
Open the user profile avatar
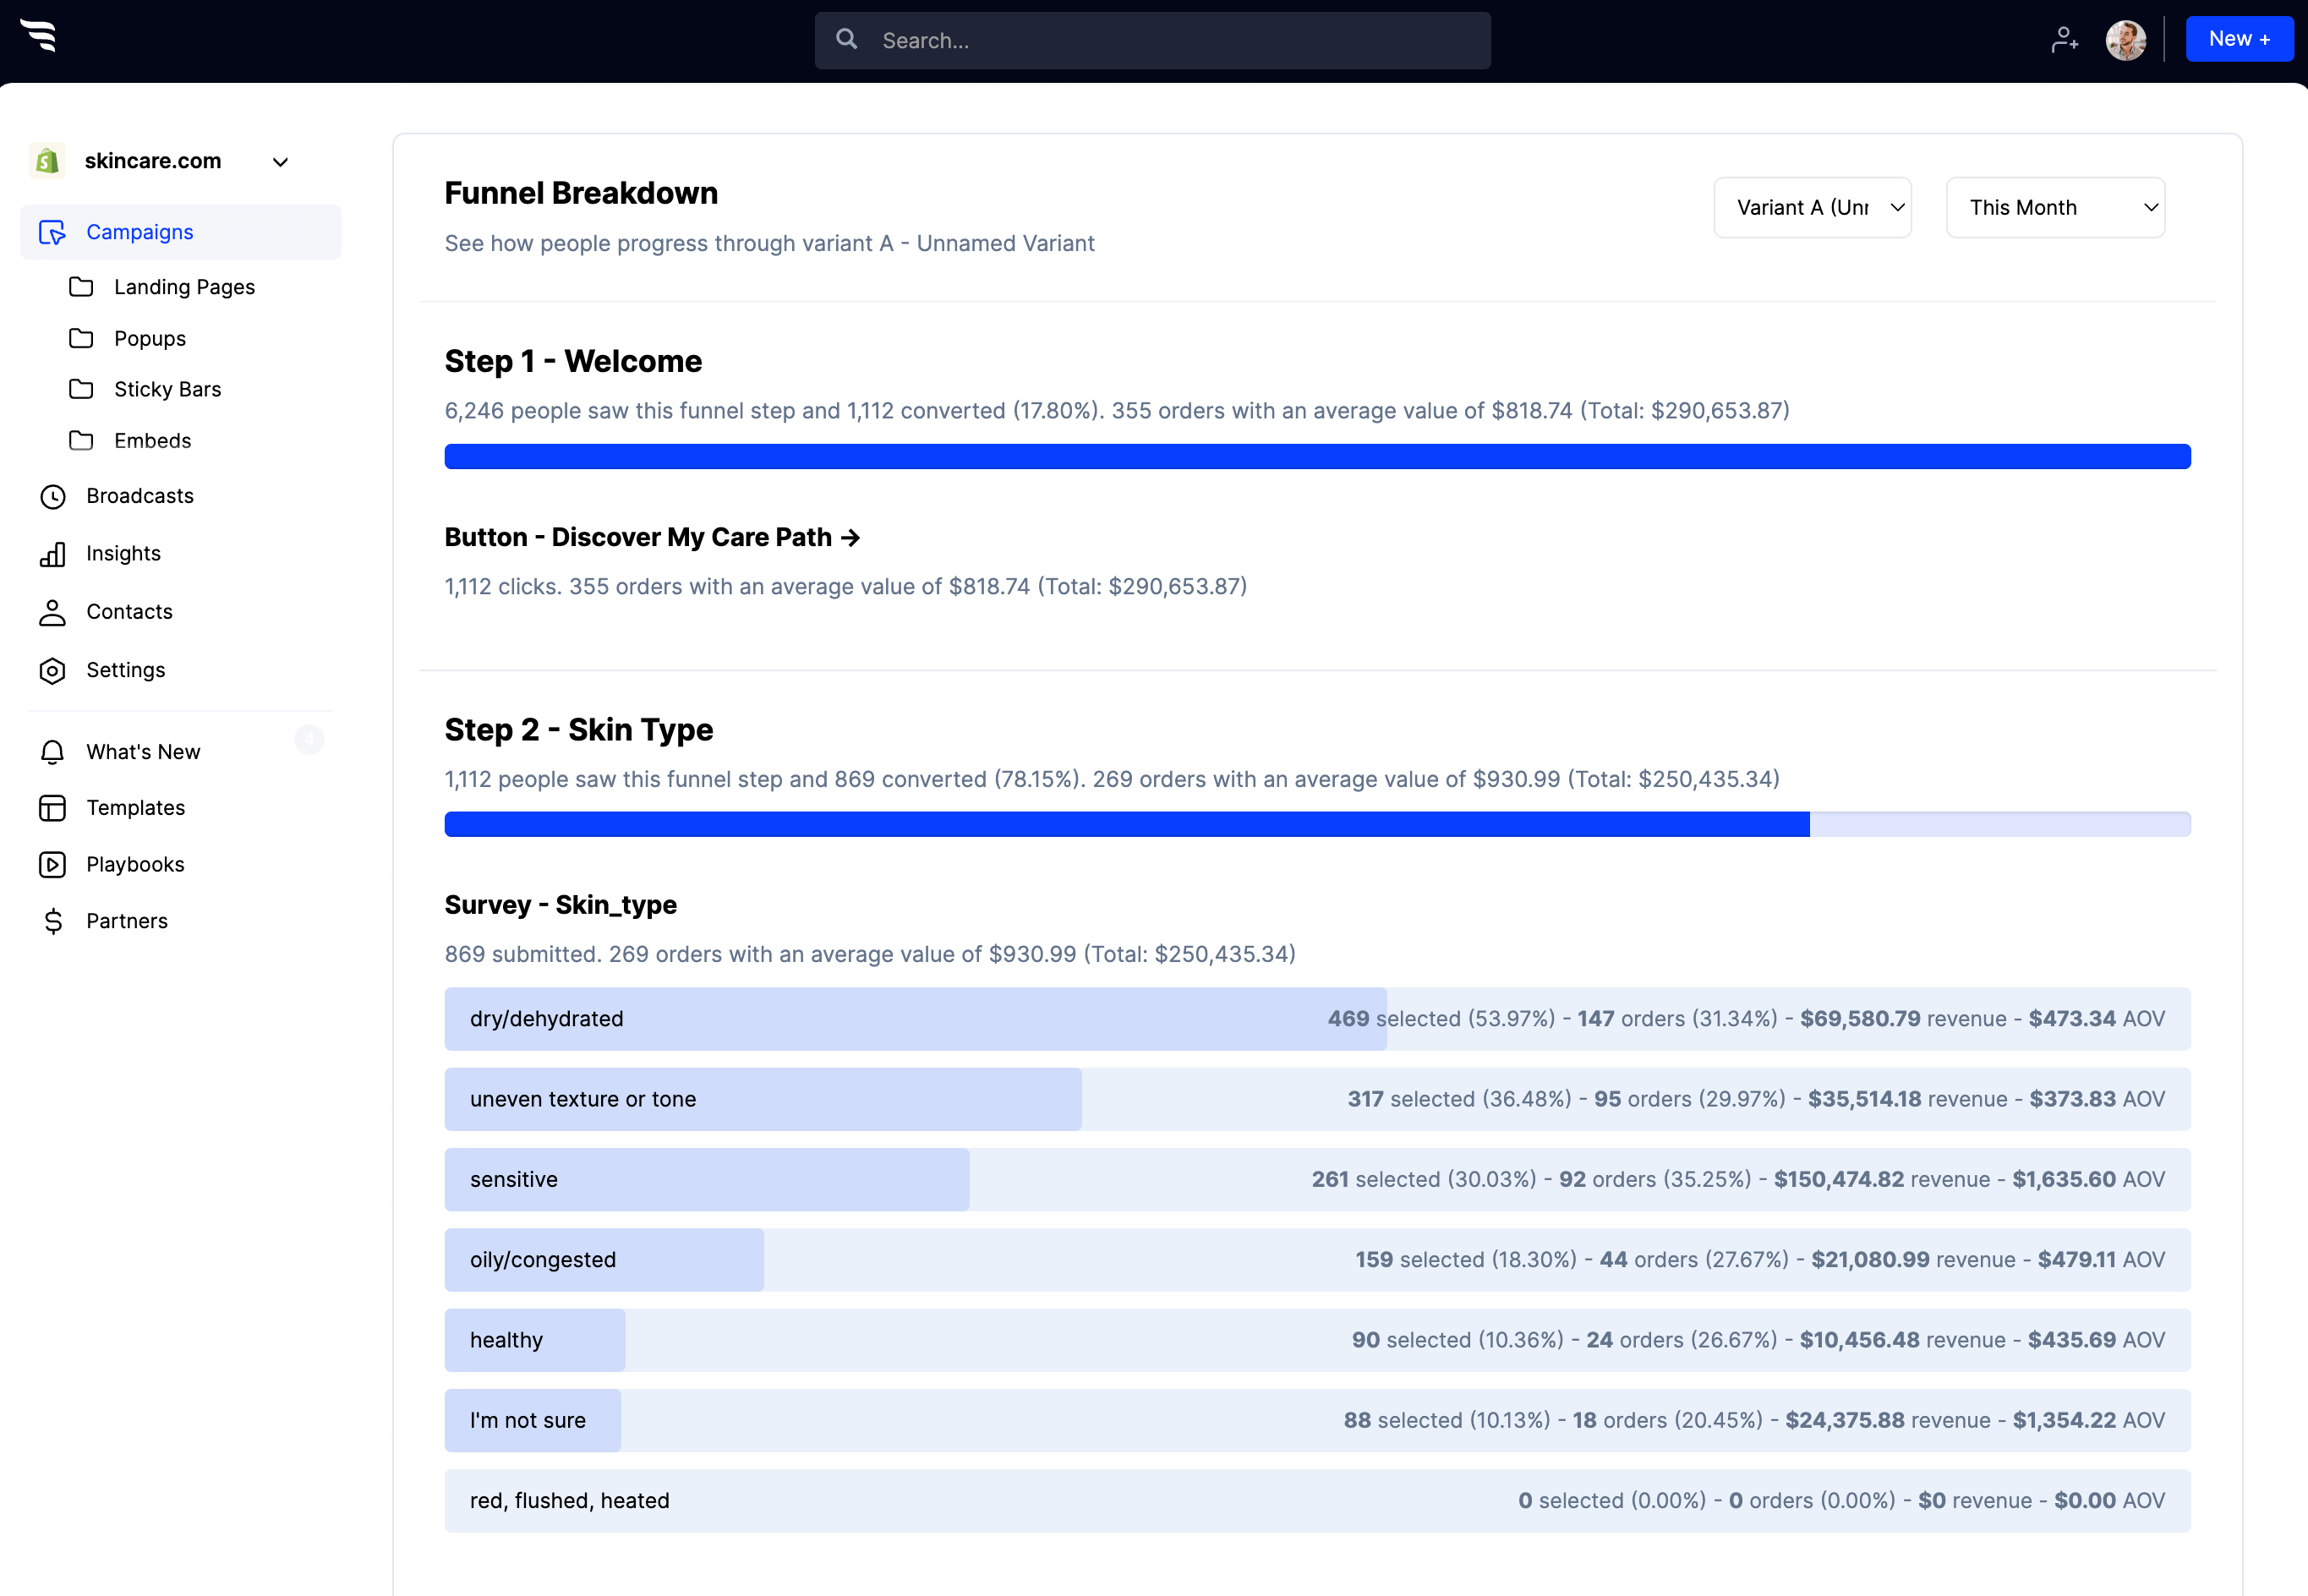point(2125,40)
